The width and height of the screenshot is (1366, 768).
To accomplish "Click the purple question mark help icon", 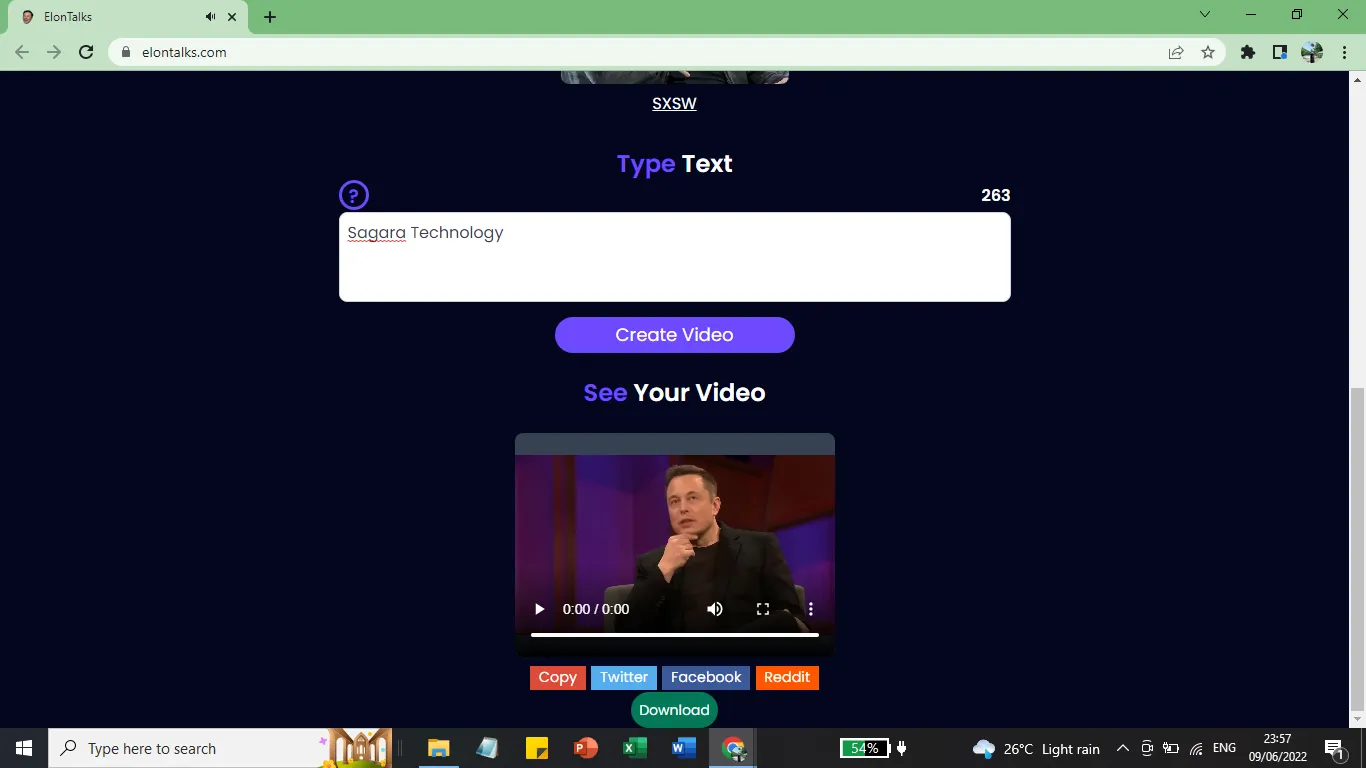I will pos(354,195).
